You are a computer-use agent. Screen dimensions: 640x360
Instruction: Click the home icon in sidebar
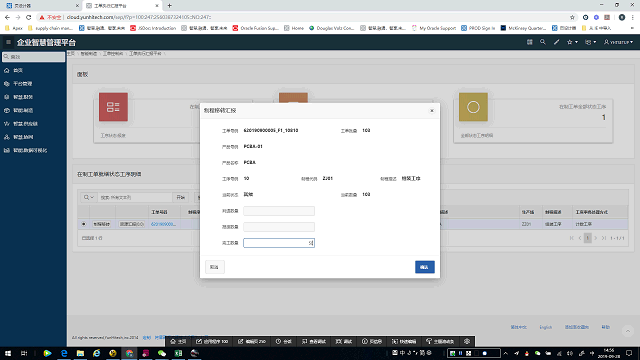(x=7, y=71)
